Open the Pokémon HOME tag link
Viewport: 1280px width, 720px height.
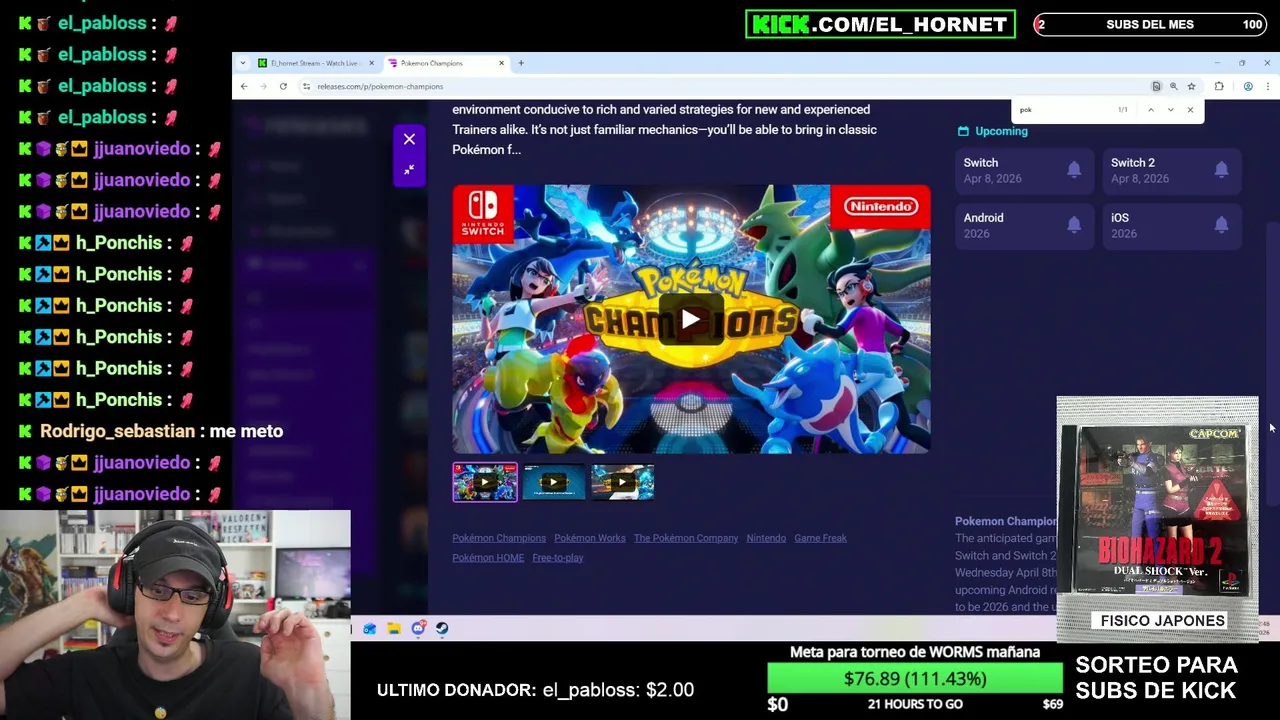(488, 558)
